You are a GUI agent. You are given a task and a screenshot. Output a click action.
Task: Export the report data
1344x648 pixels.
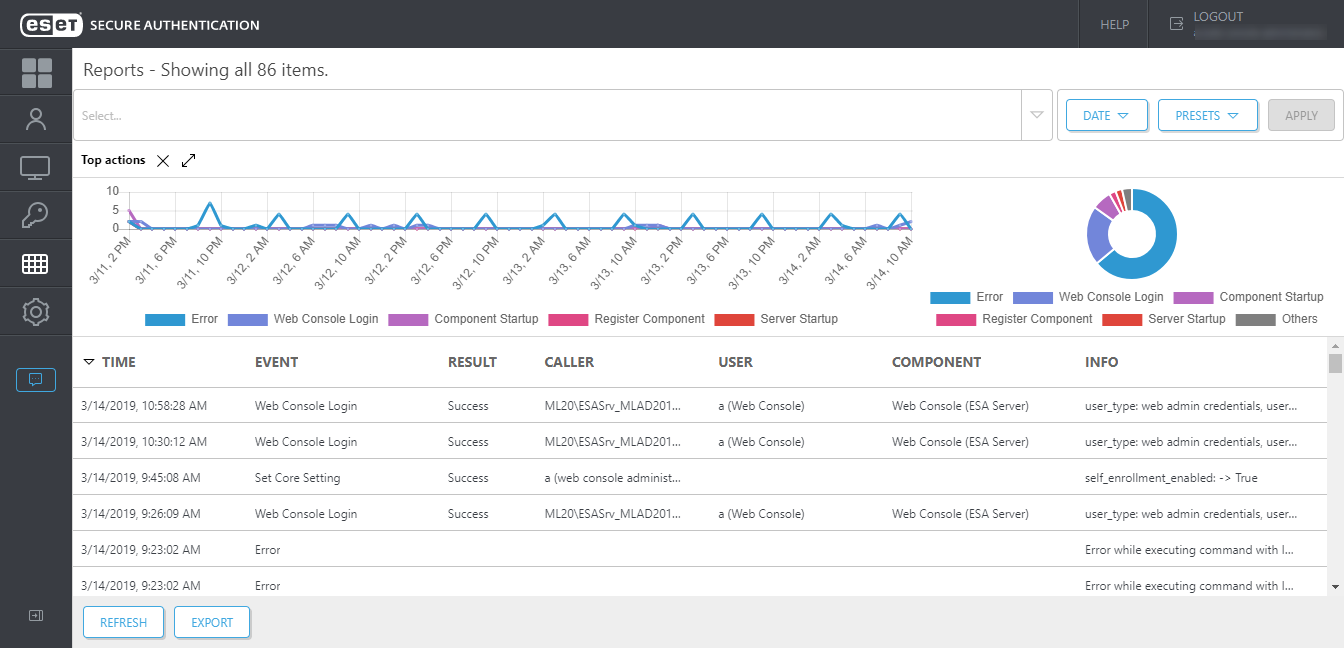[x=211, y=621]
